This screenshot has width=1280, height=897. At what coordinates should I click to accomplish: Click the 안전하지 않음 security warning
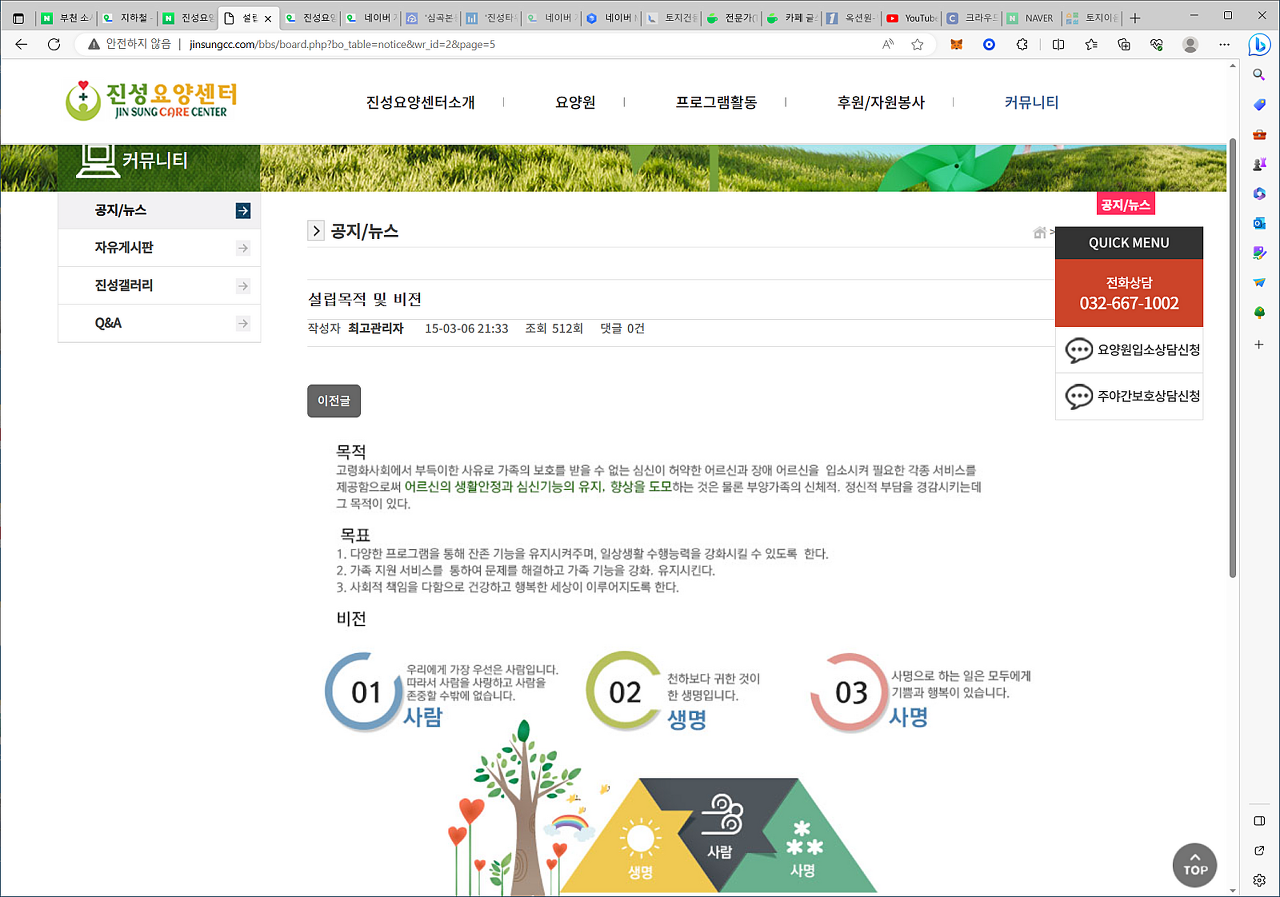(130, 44)
